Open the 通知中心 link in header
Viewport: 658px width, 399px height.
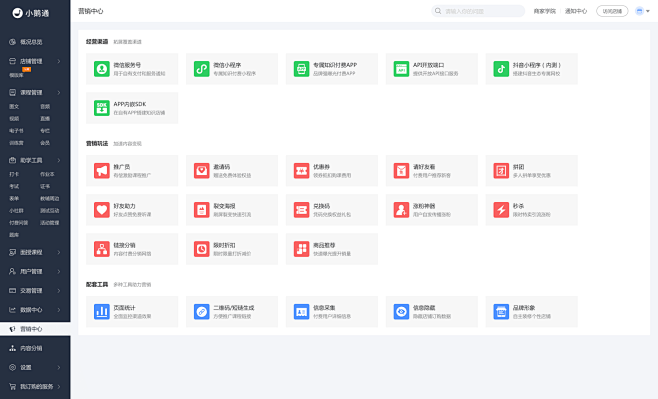576,11
